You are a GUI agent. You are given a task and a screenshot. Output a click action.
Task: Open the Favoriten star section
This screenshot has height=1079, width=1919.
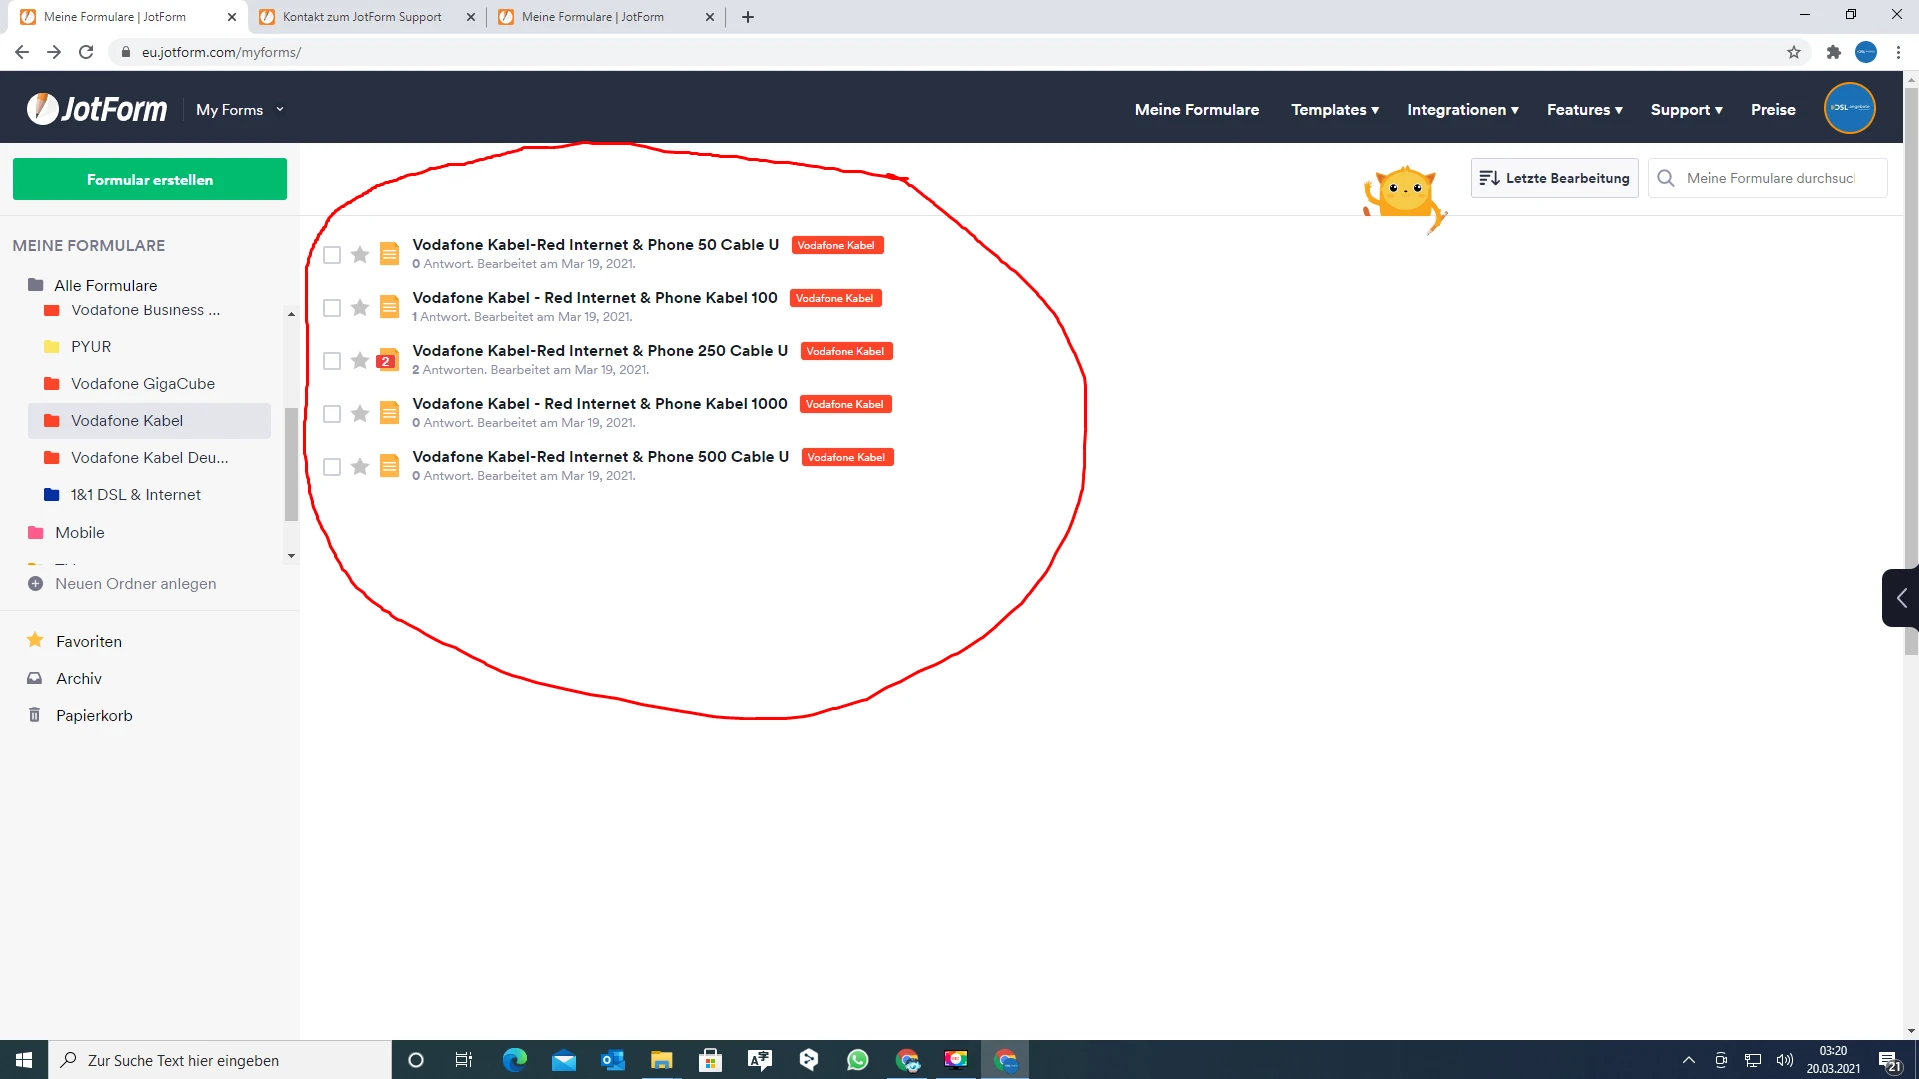[87, 641]
